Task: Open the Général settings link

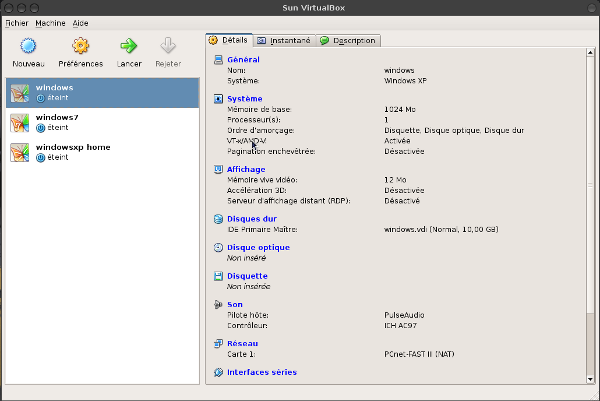Action: click(x=244, y=60)
